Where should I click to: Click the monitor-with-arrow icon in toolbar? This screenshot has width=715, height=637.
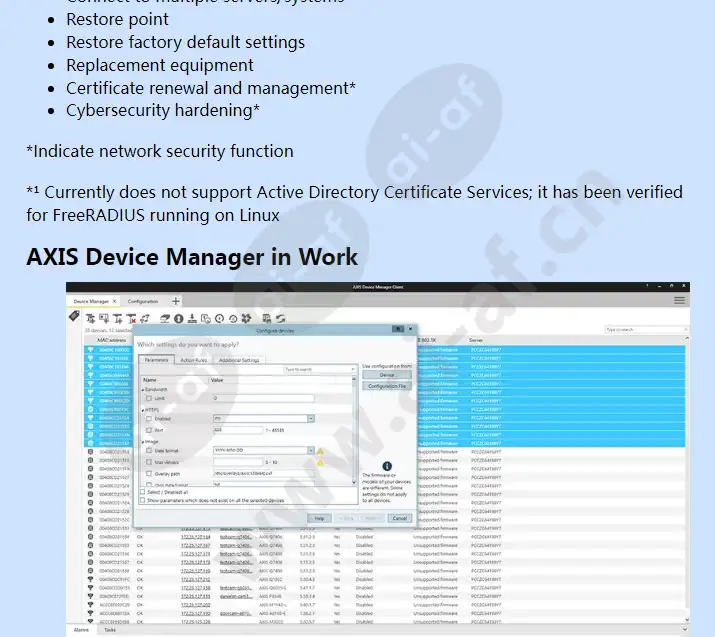pos(104,319)
